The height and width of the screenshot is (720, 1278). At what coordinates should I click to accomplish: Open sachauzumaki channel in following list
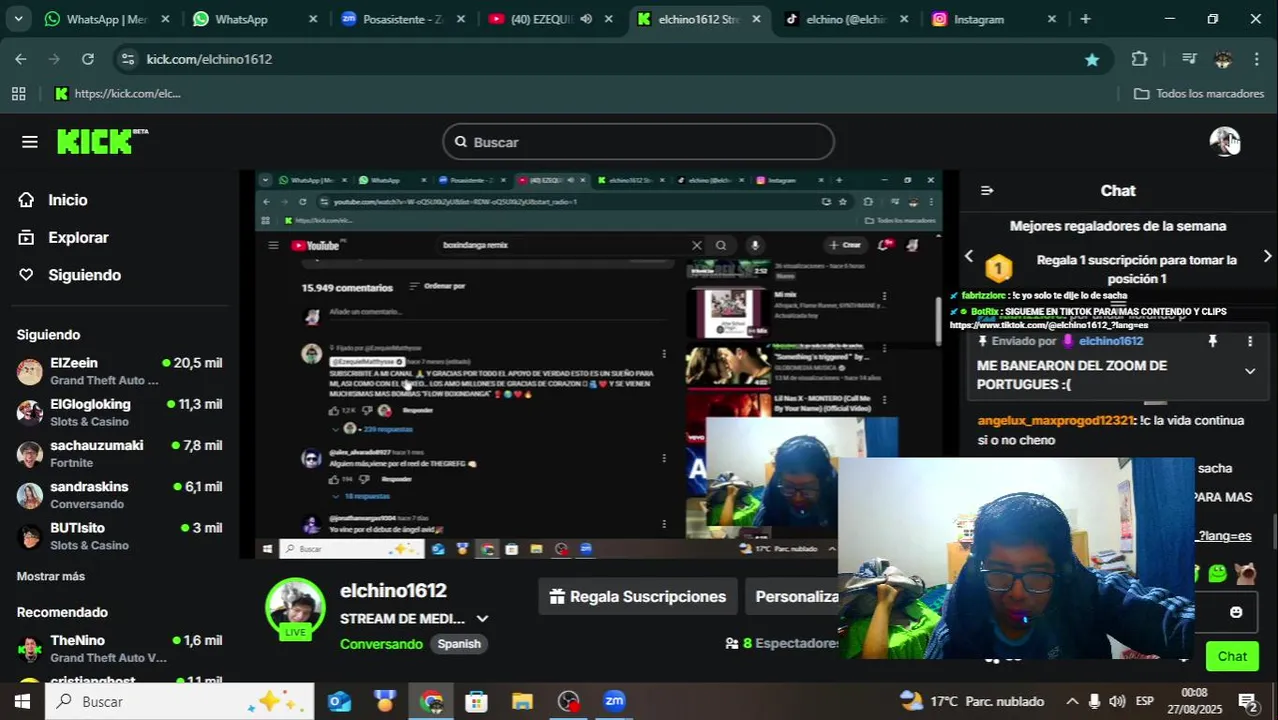[119, 454]
